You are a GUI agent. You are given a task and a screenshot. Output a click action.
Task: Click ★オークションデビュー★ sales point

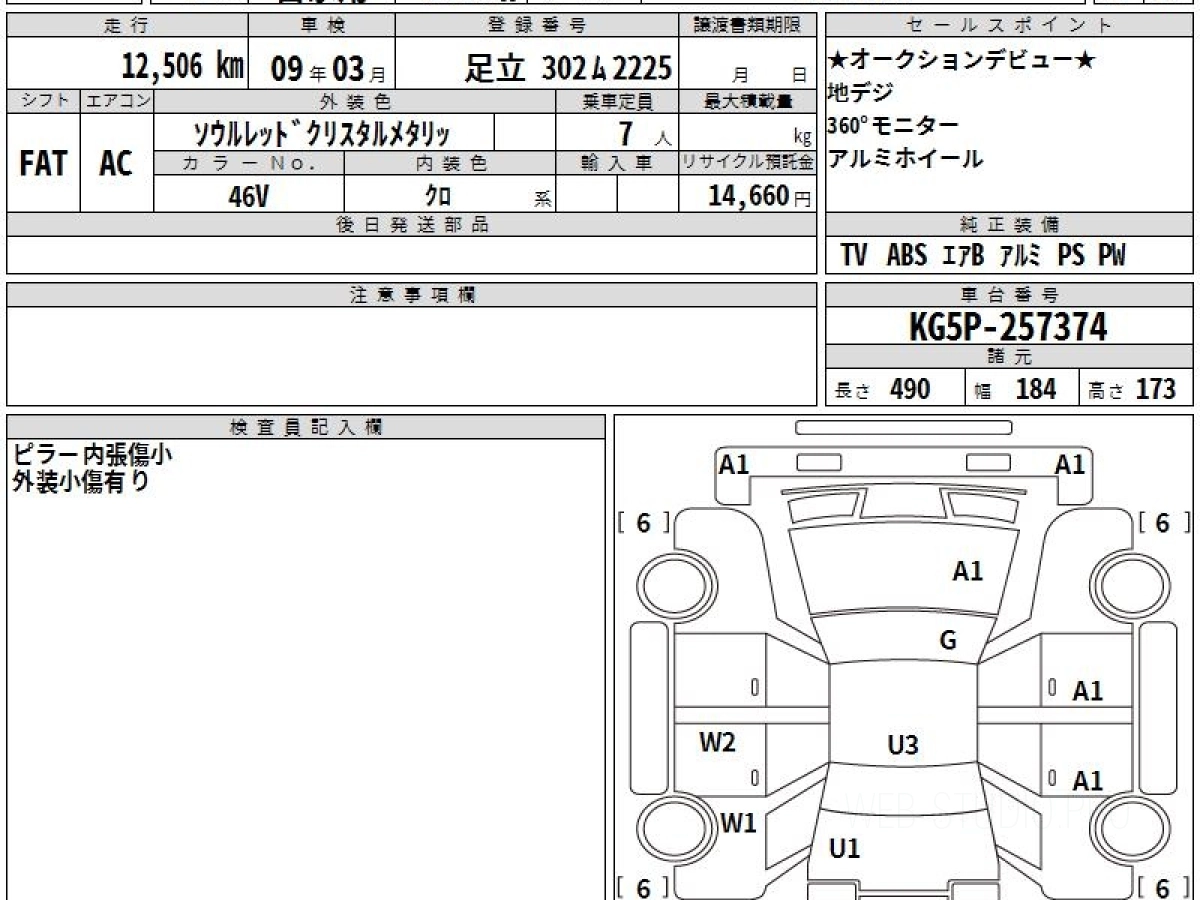click(962, 61)
